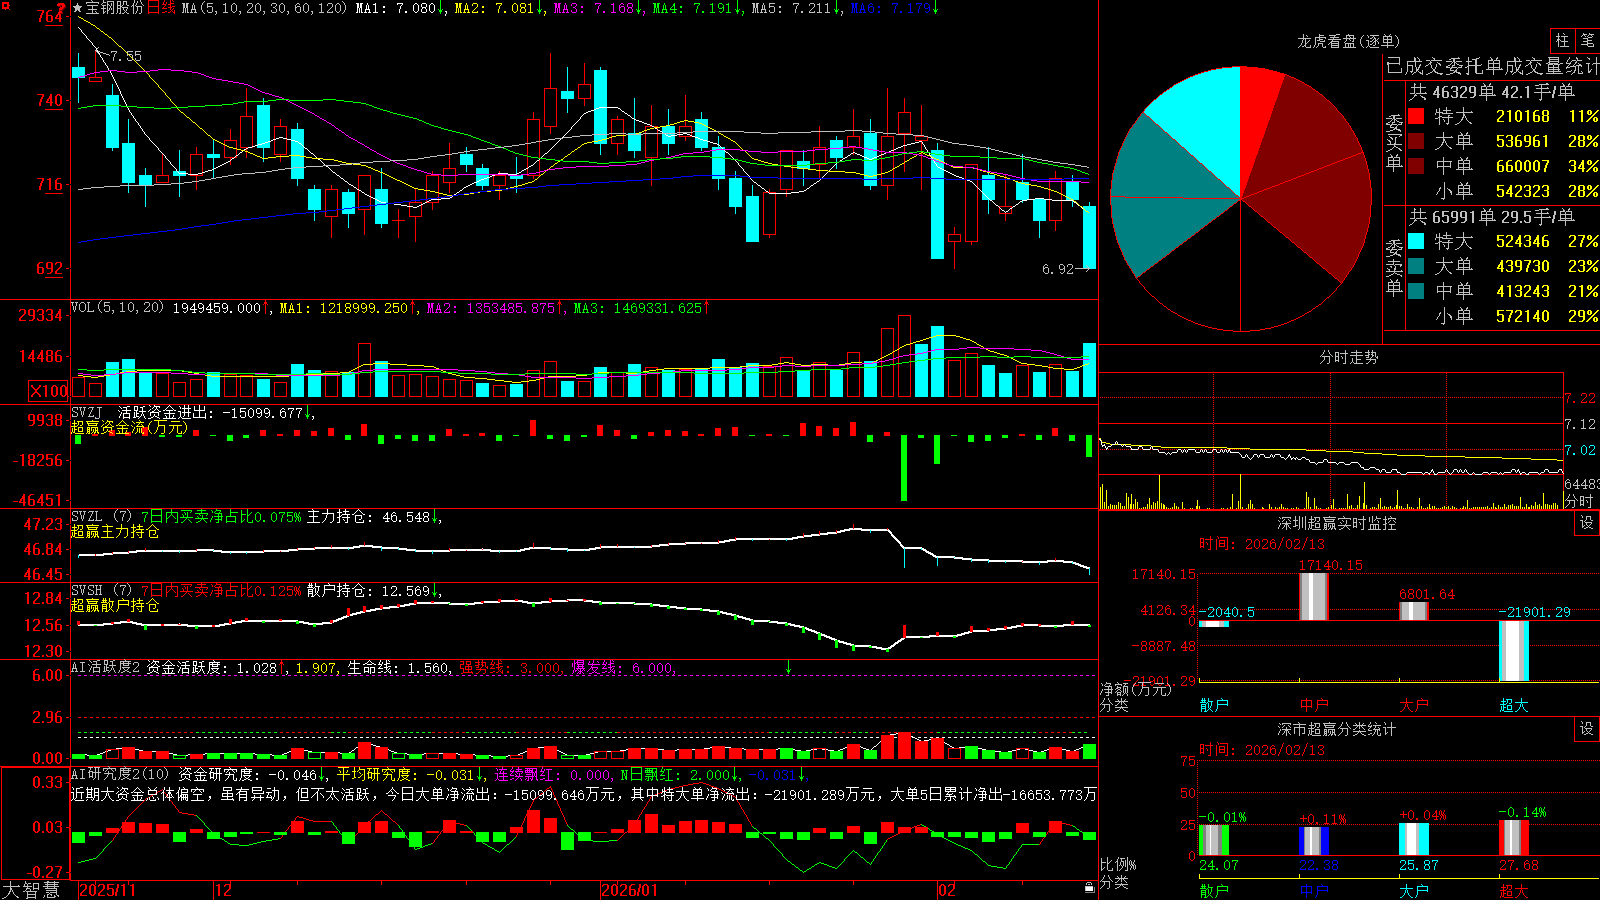Click the dark red 大单 buy legend swatch
This screenshot has width=1600, height=900.
coord(1416,141)
